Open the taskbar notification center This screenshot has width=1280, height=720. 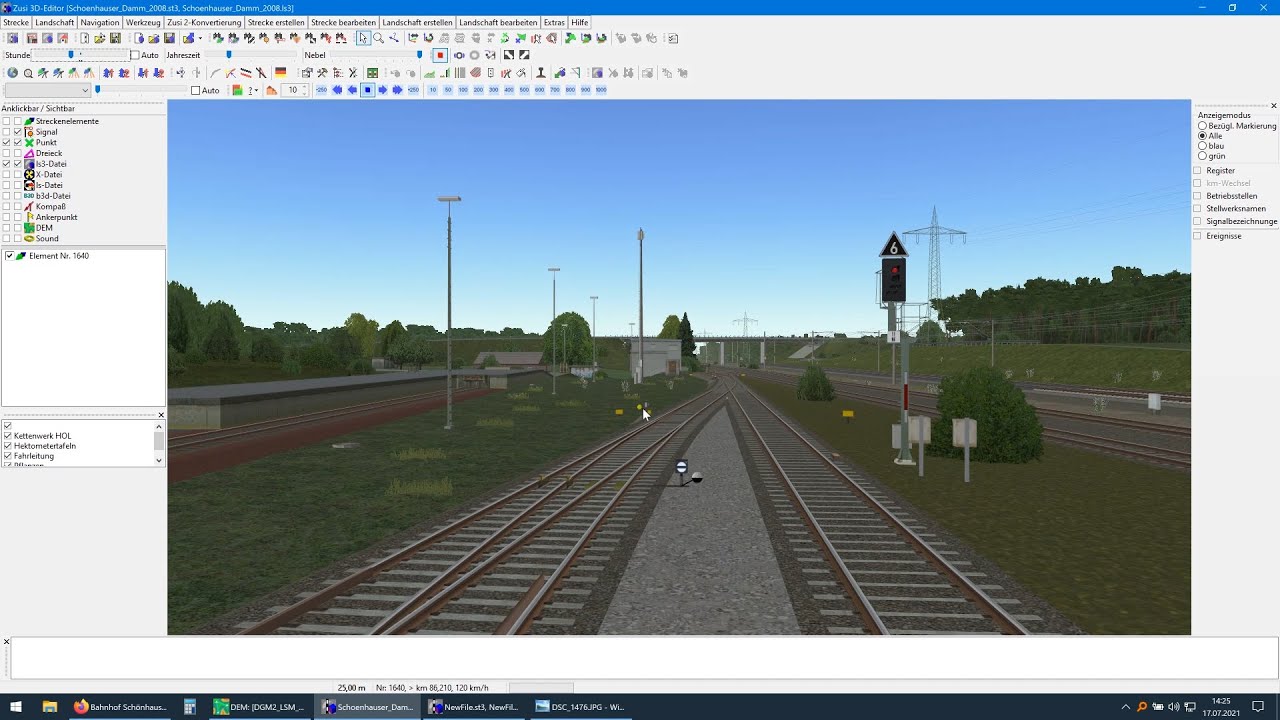(1258, 707)
